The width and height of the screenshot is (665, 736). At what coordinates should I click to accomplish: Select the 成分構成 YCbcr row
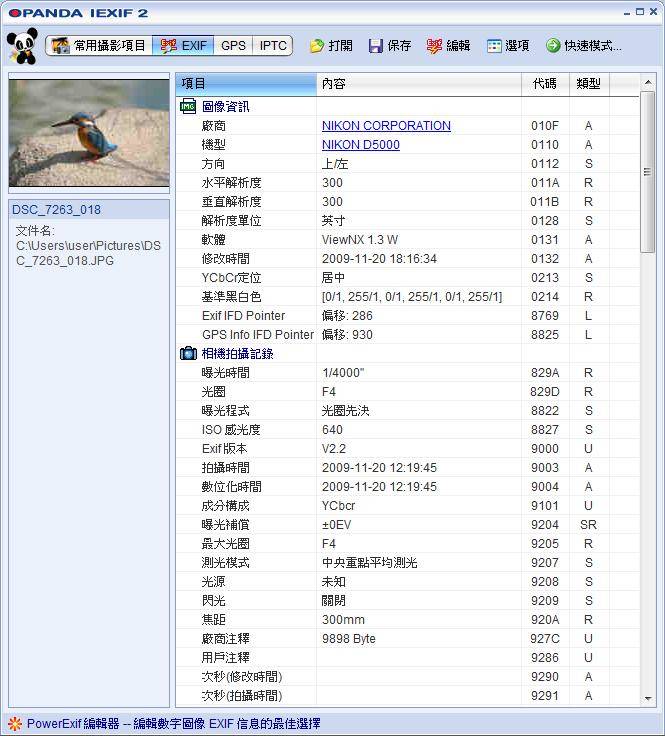pyautogui.click(x=408, y=506)
